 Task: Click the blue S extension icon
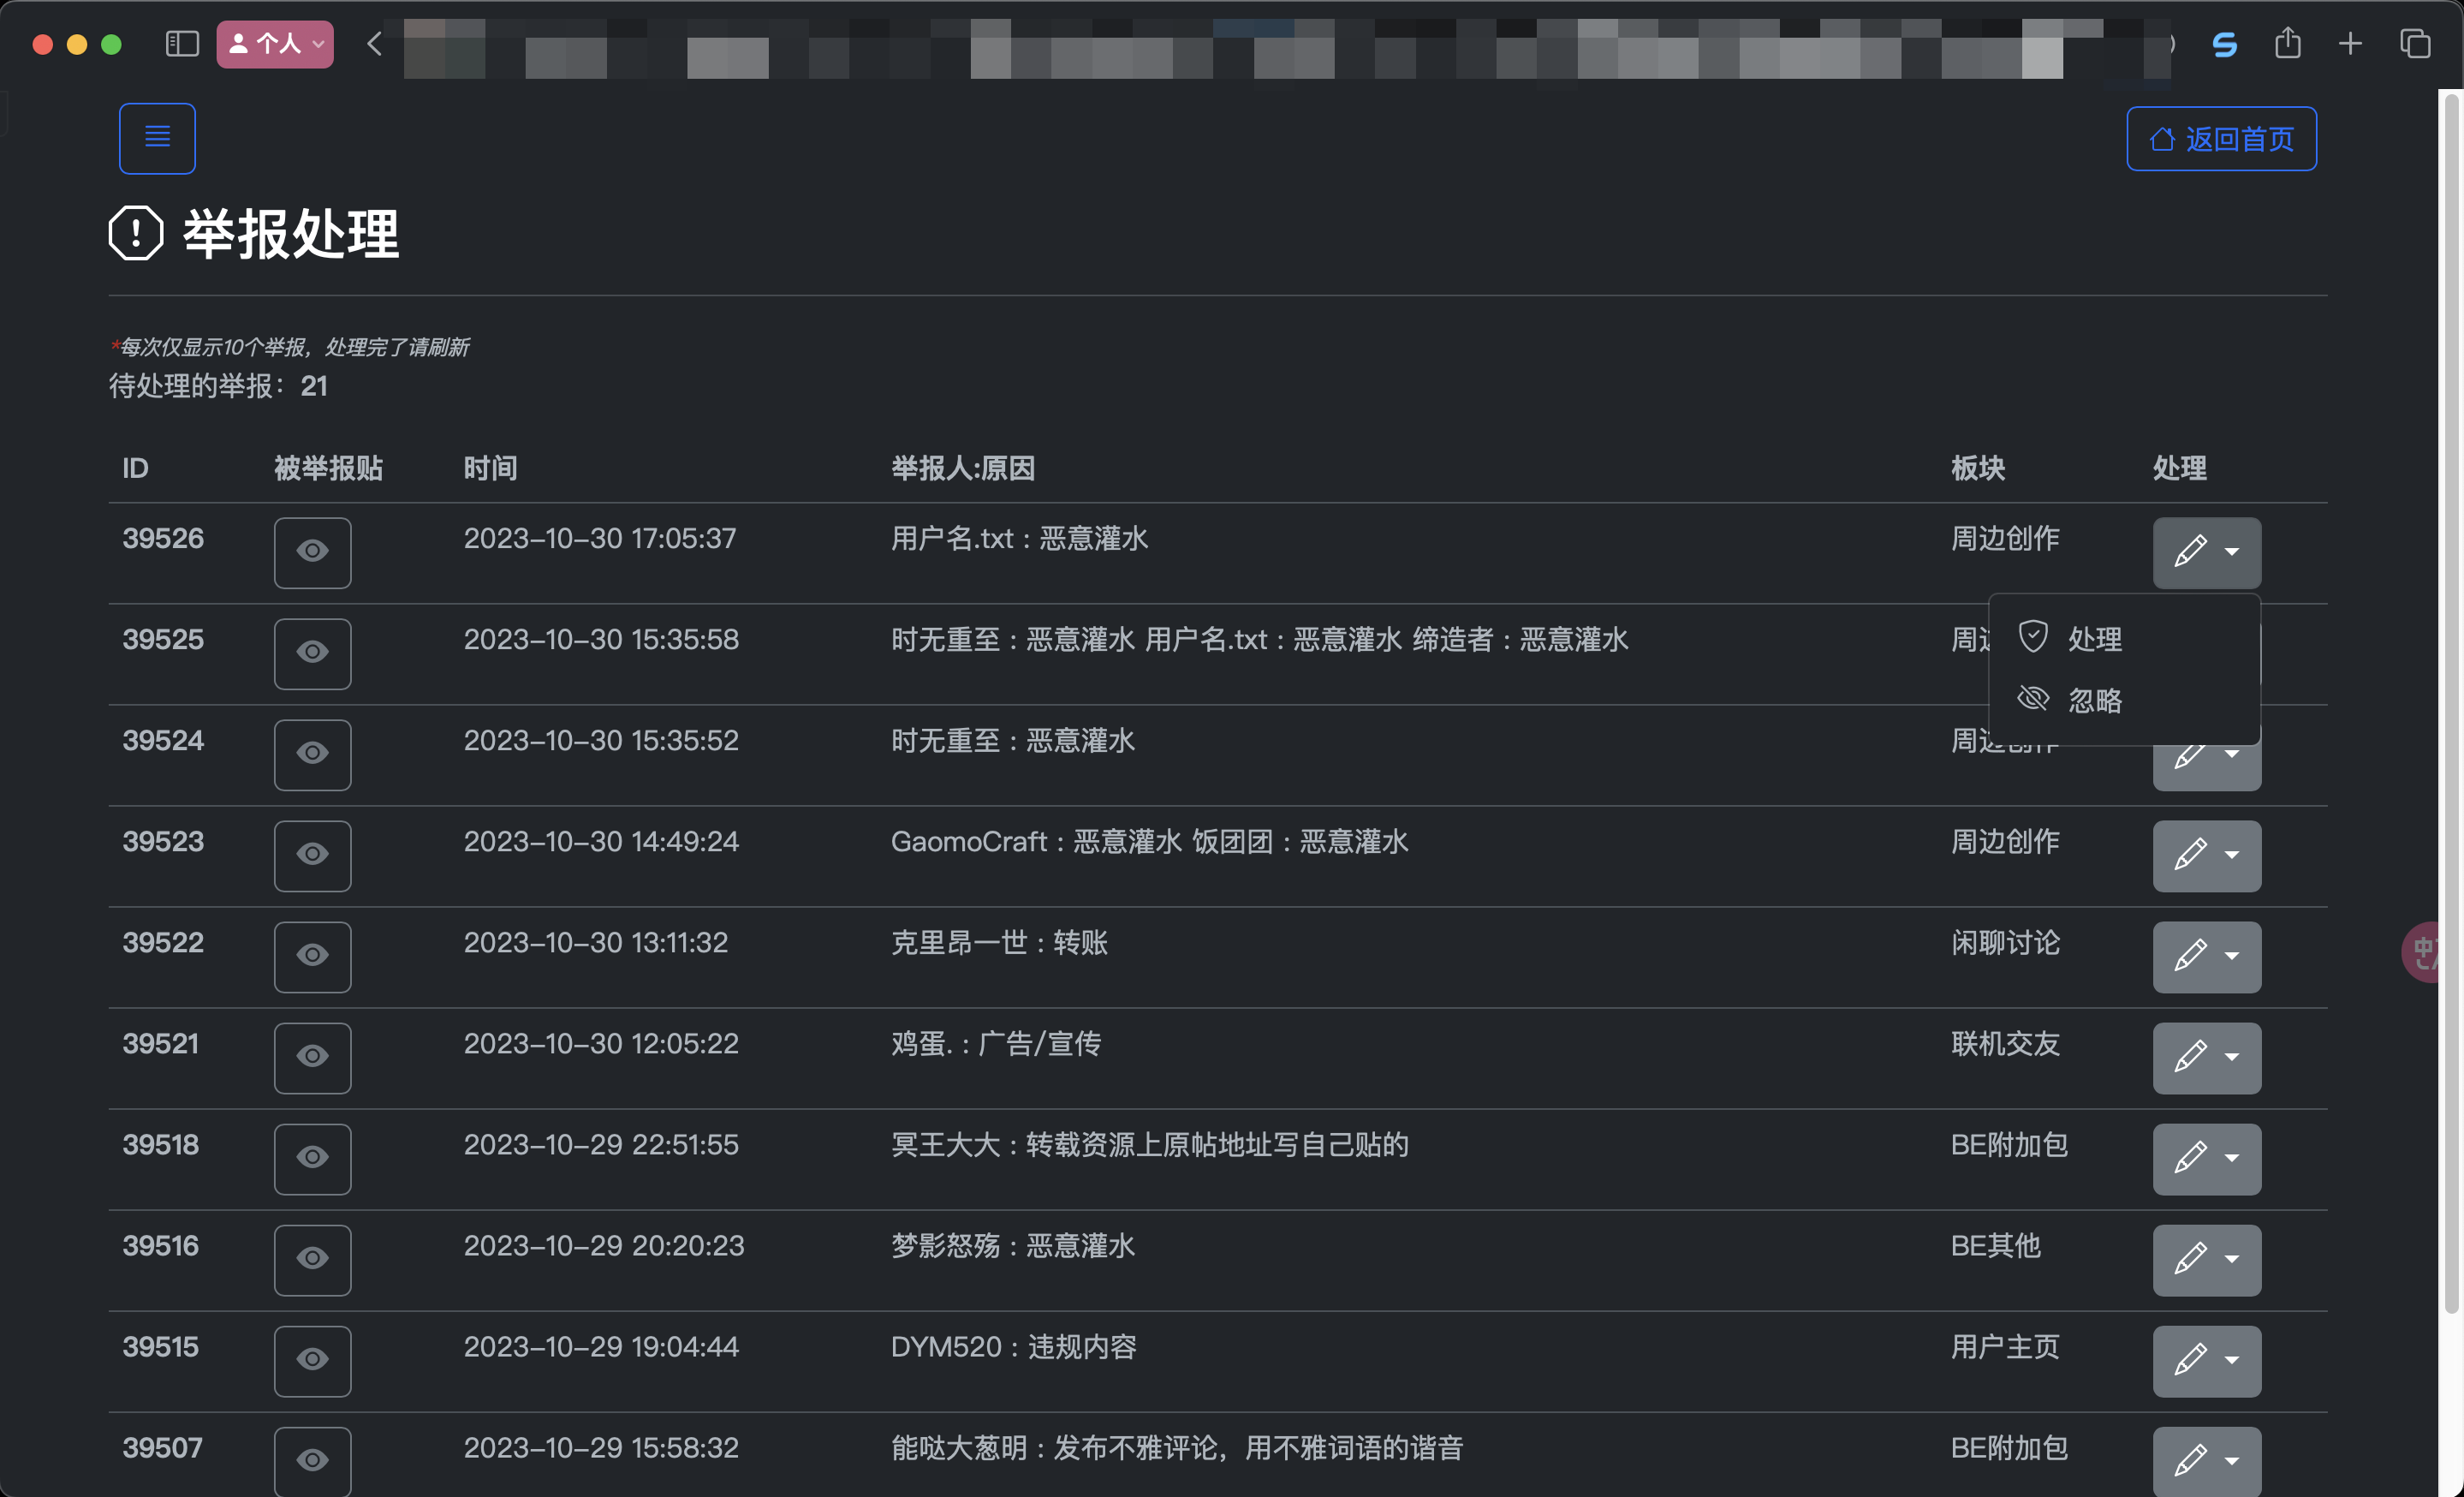click(2224, 45)
